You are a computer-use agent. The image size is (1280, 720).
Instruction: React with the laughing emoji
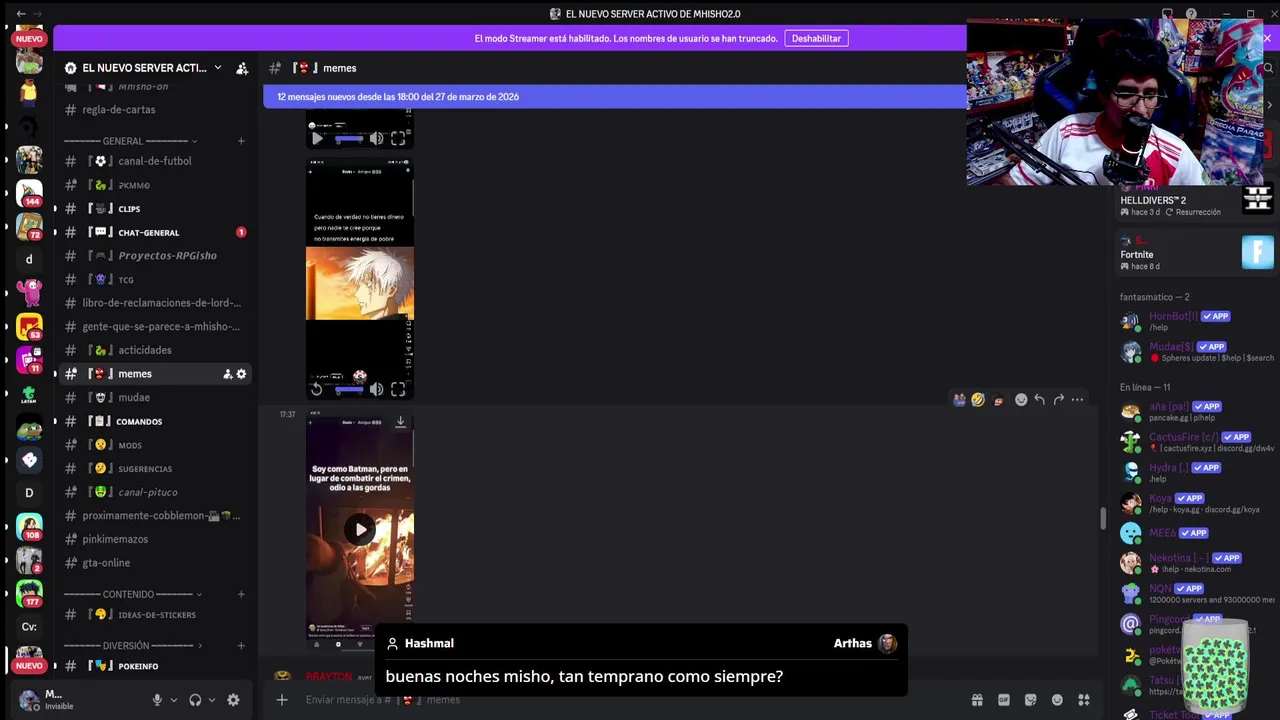pyautogui.click(x=978, y=400)
